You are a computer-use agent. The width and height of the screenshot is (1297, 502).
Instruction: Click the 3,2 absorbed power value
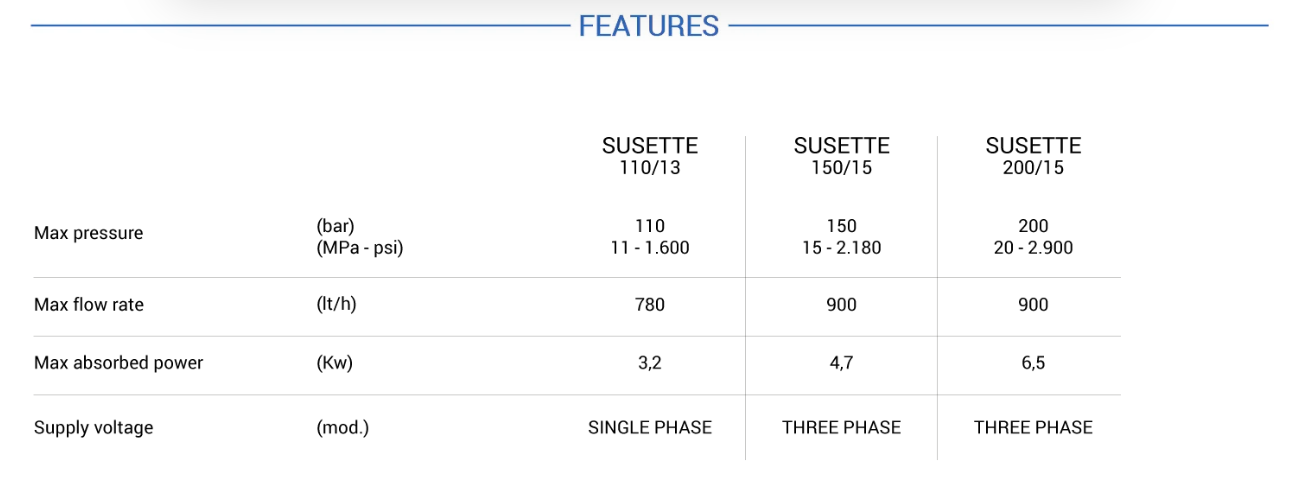click(649, 363)
